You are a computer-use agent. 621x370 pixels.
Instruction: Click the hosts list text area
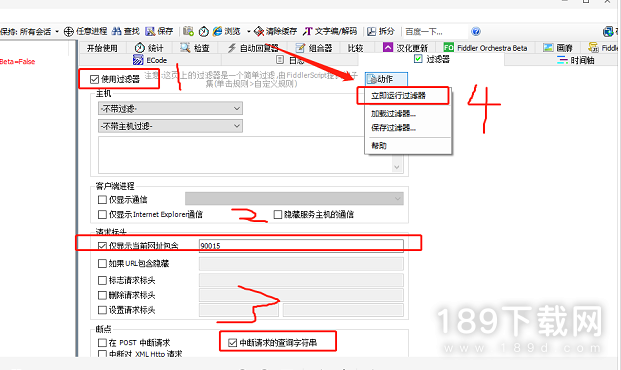[x=245, y=155]
